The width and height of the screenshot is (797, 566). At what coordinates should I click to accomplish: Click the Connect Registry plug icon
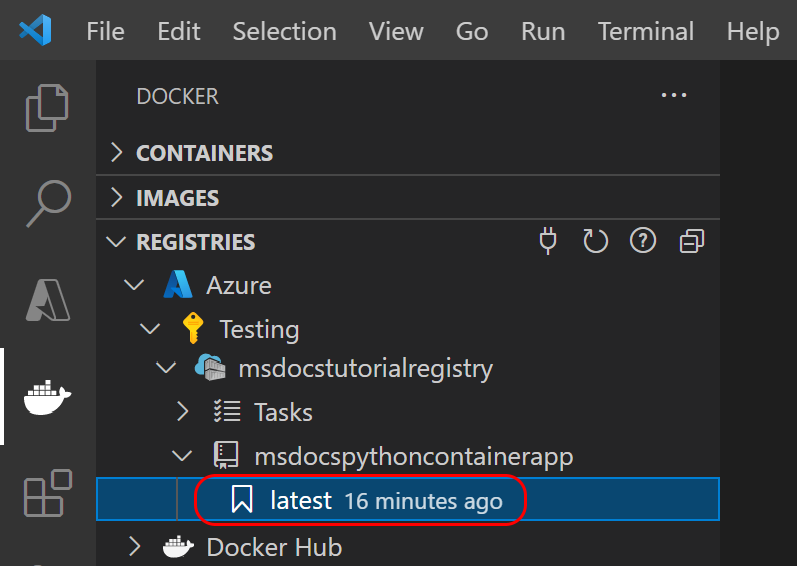coord(547,241)
